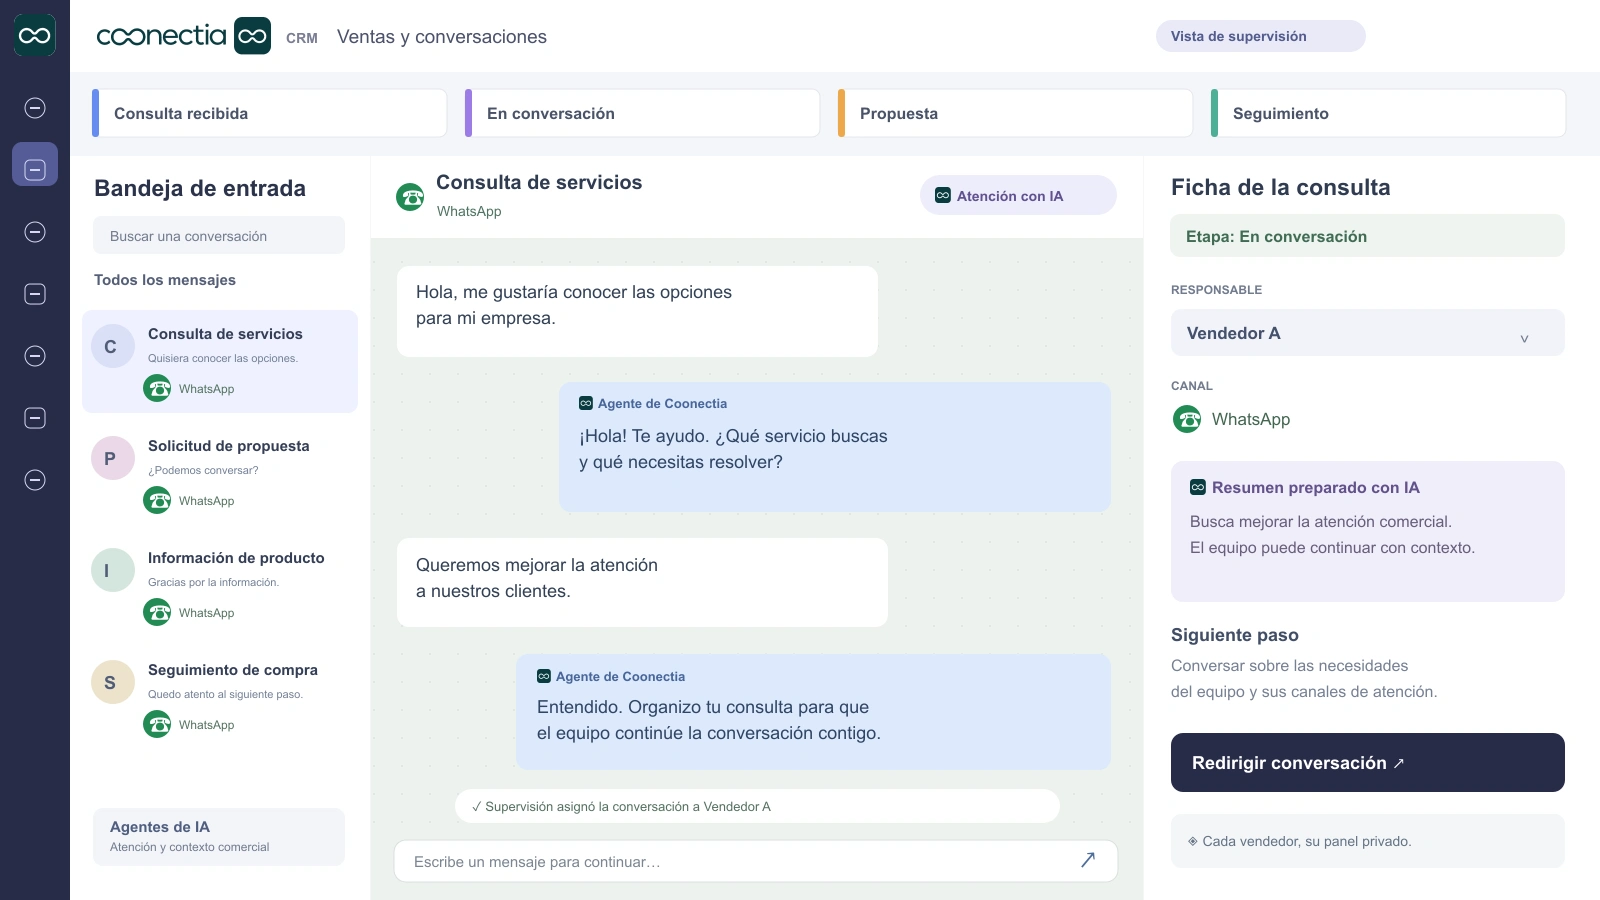This screenshot has height=900, width=1600.
Task: Click the C avatar in the inbox
Action: coord(112,346)
